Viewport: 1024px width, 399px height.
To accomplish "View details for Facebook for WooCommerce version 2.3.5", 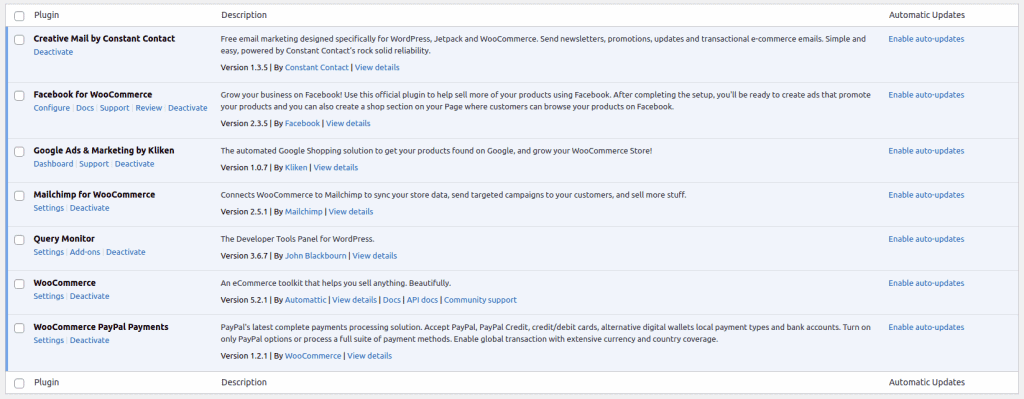I will [348, 123].
